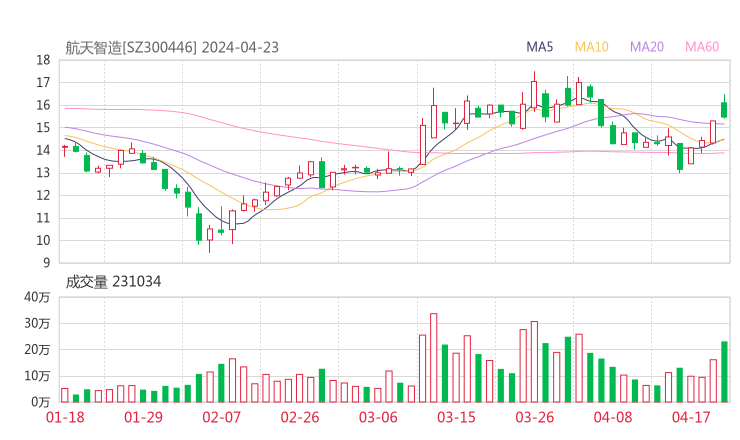
Task: Click the 01-18 date axis label
Action: (x=65, y=417)
